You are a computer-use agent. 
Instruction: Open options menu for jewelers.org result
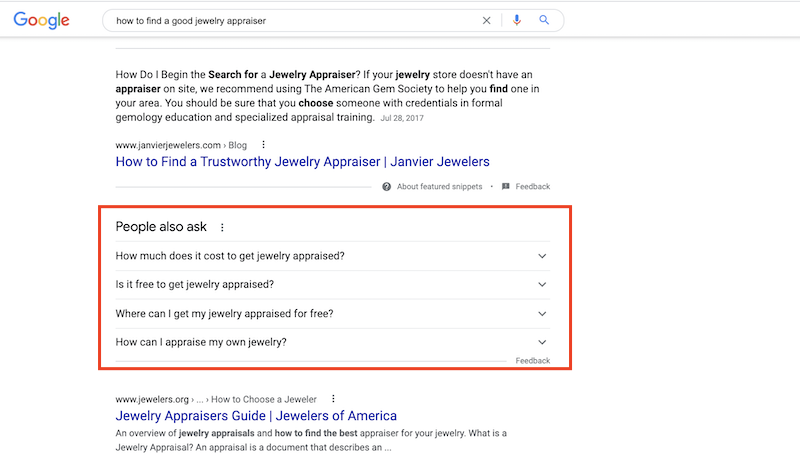333,399
